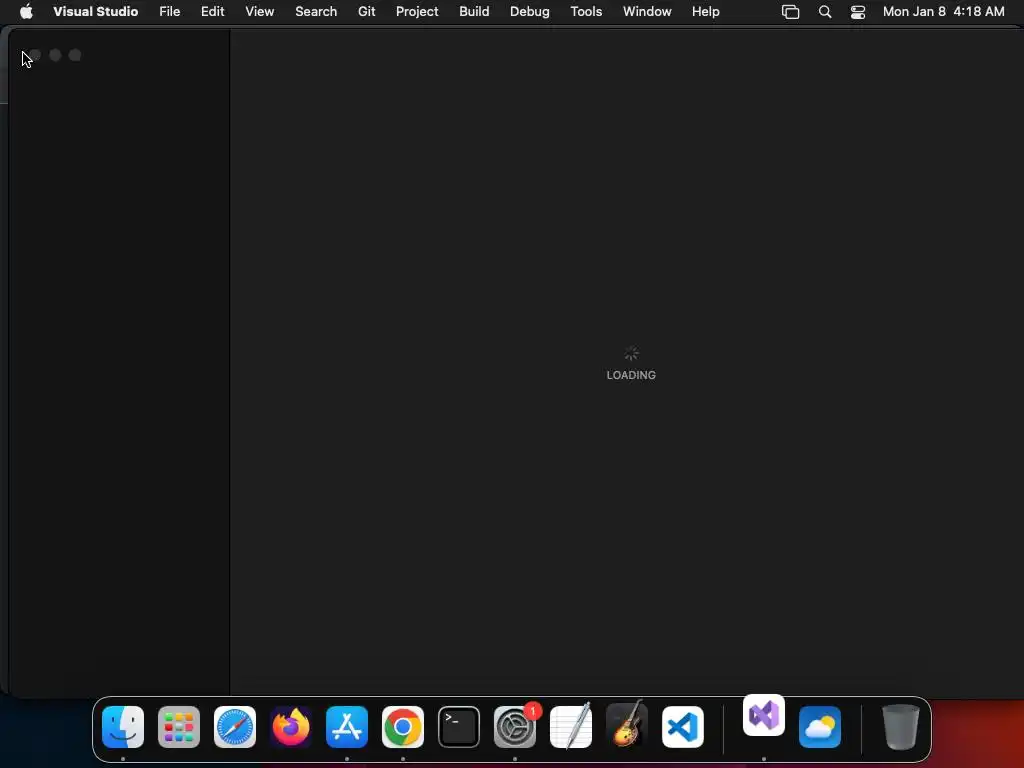This screenshot has height=768, width=1024.
Task: Open the Visual Studio application menu
Action: pyautogui.click(x=95, y=12)
